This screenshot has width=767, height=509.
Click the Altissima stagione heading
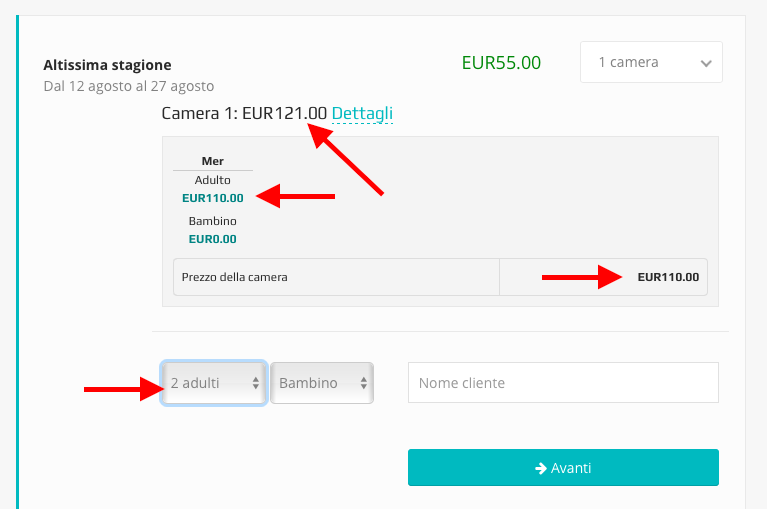tap(107, 65)
